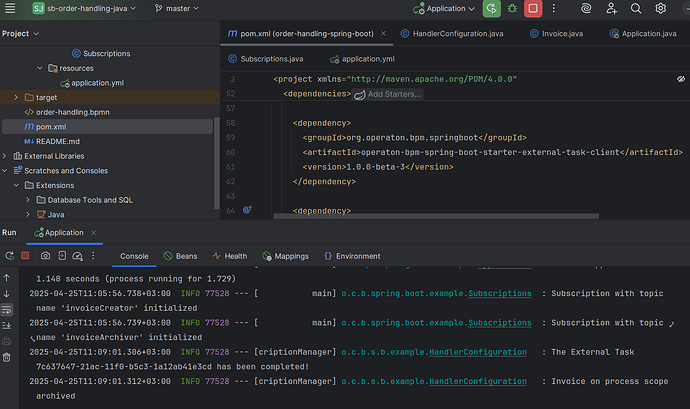Select application.yml in project tree
The height and width of the screenshot is (409, 690).
[92, 83]
